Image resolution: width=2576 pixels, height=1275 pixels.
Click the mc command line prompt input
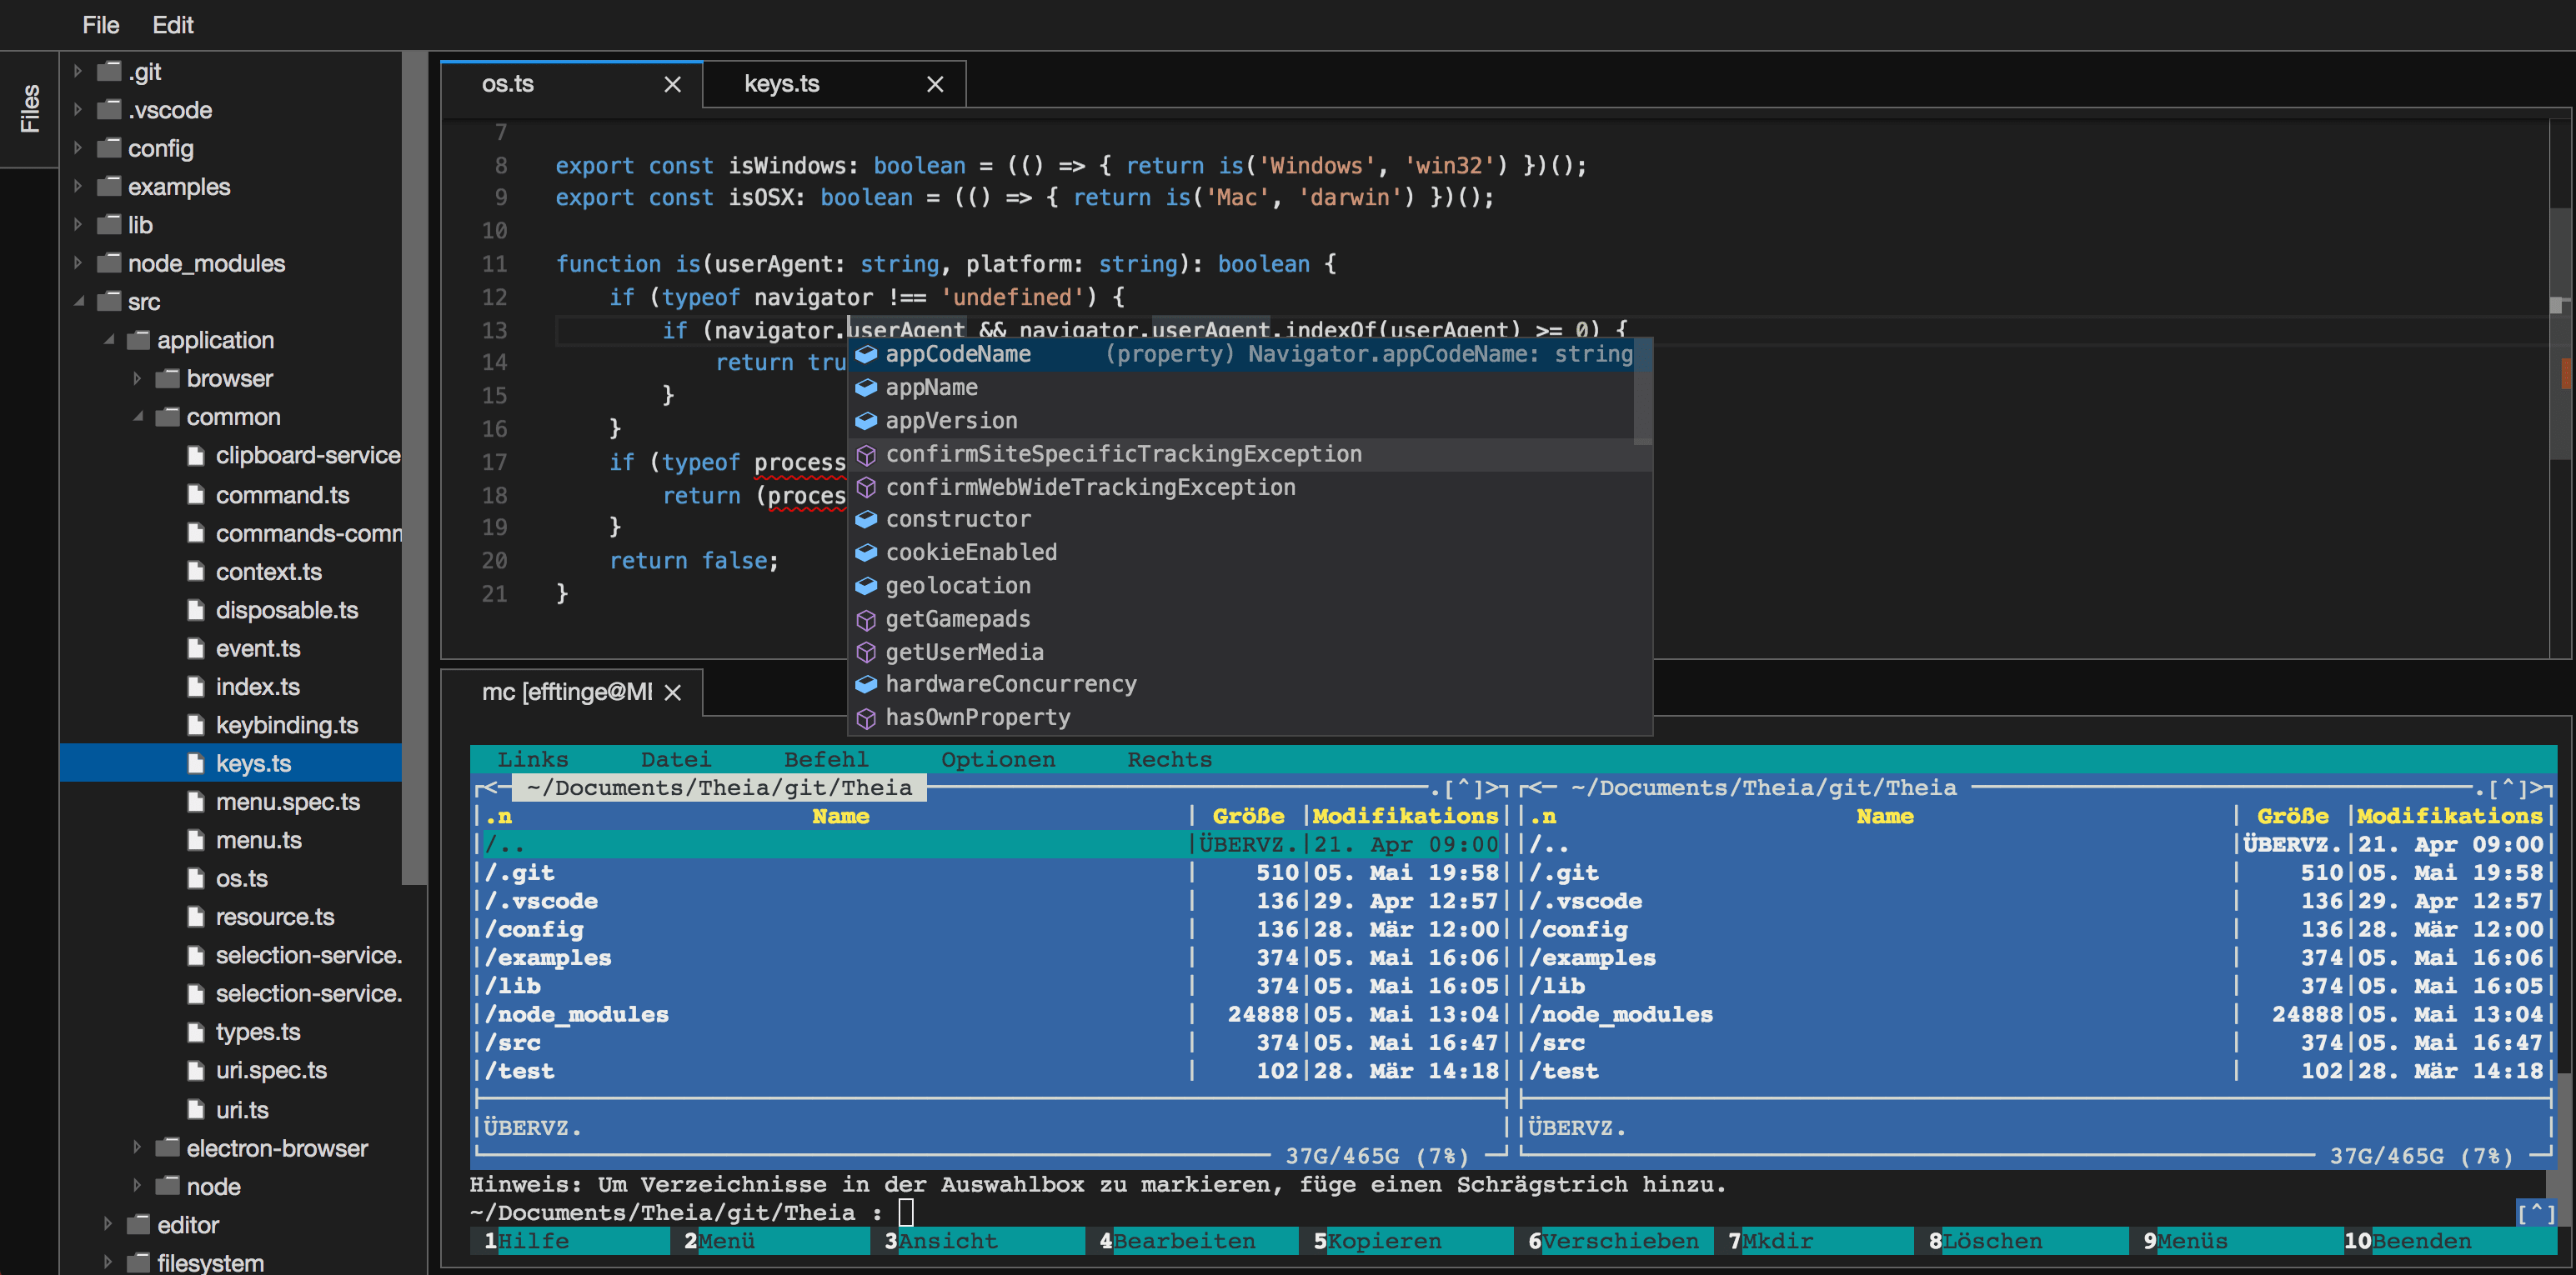[906, 1213]
